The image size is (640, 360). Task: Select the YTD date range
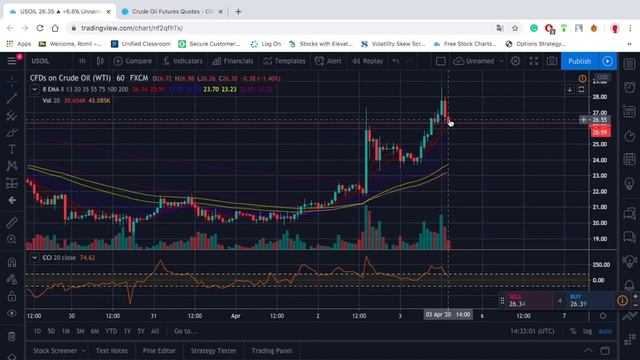tap(111, 331)
